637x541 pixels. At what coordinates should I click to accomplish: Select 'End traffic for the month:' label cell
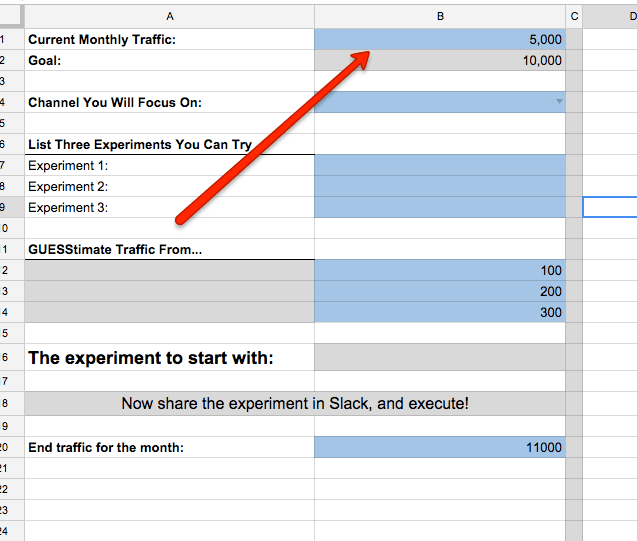click(169, 448)
